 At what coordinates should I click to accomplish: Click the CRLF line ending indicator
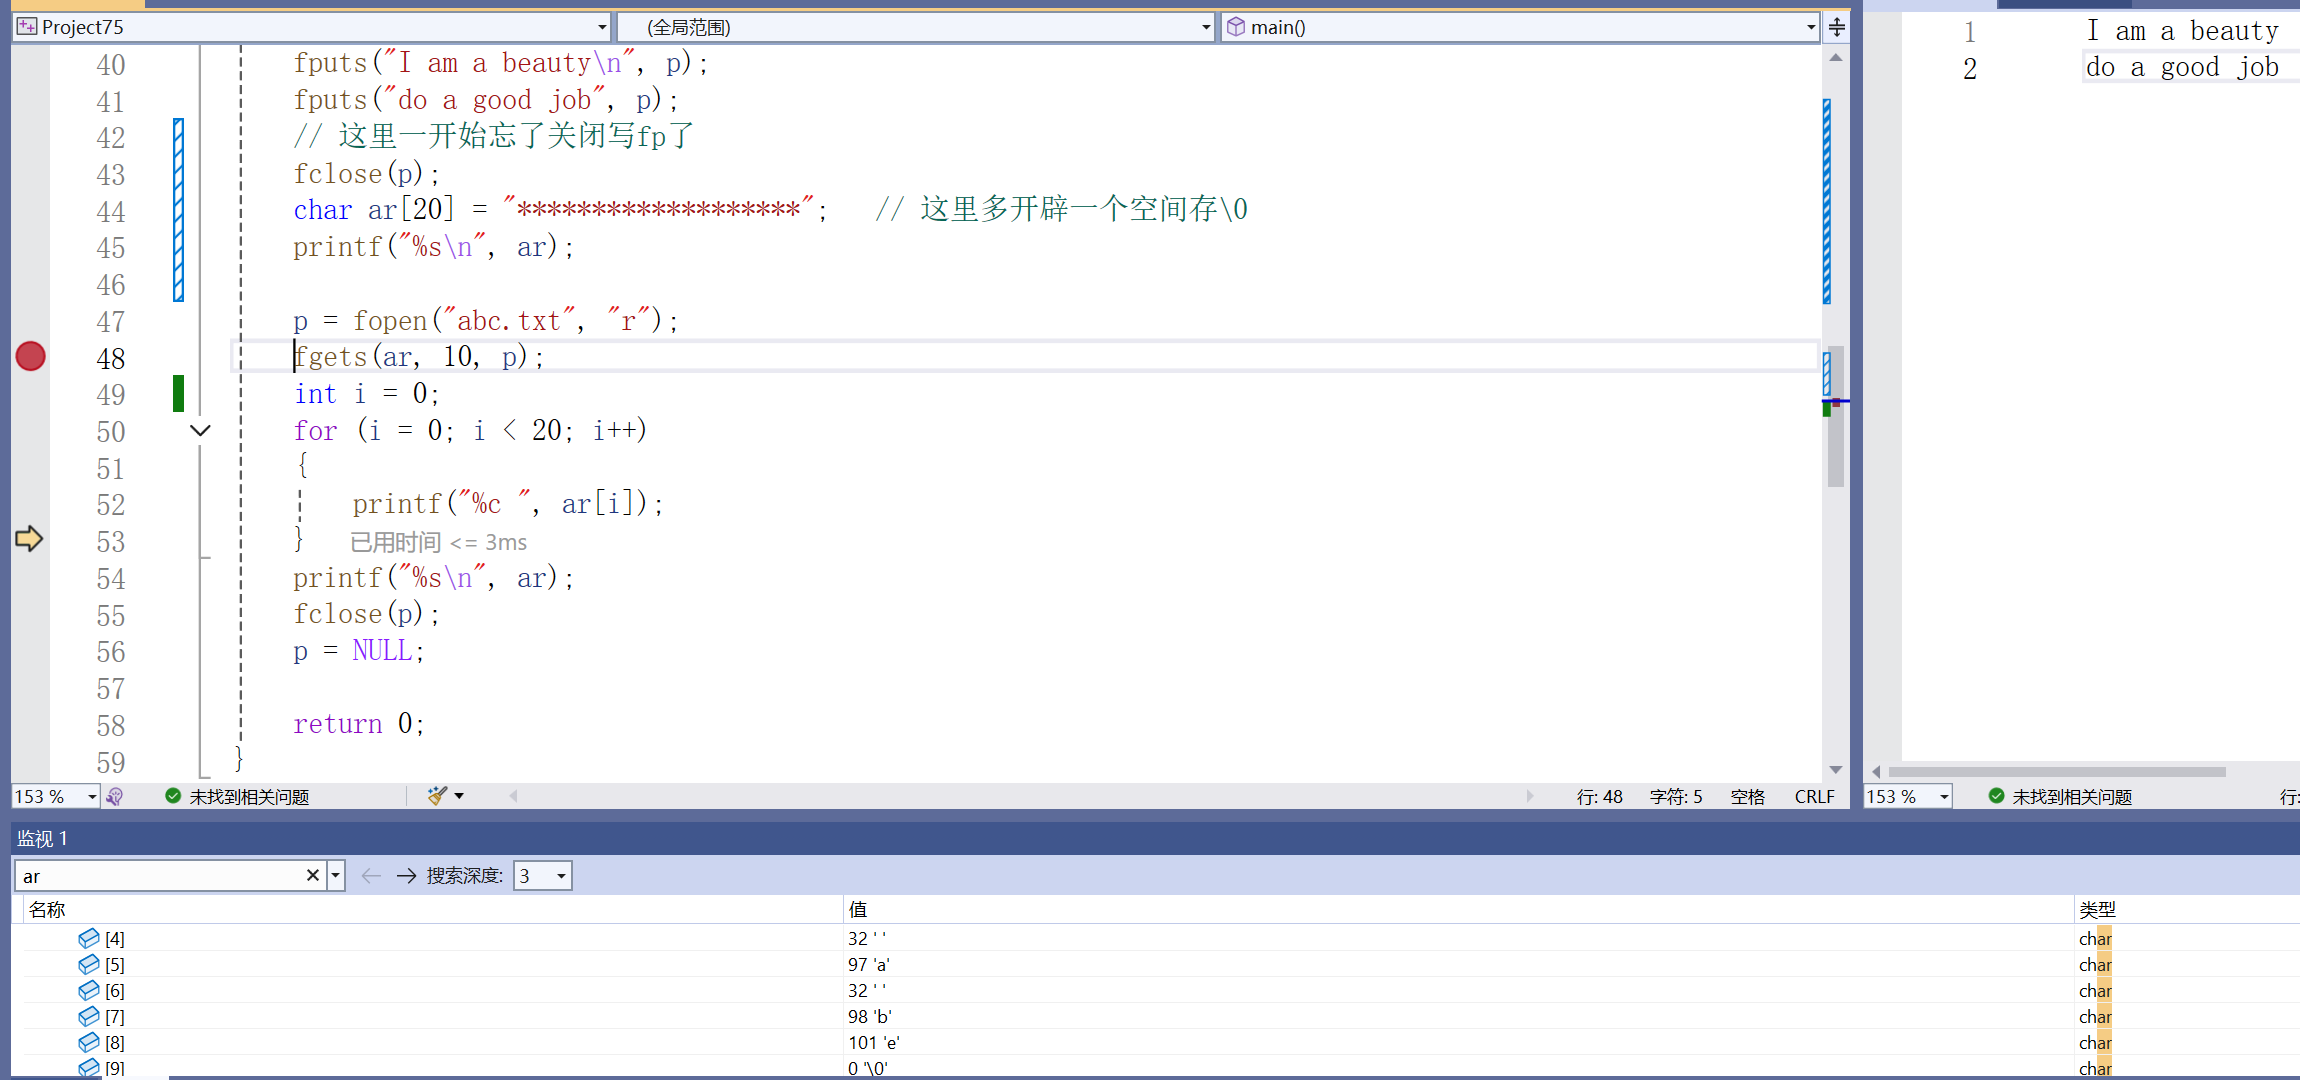pyautogui.click(x=1813, y=796)
